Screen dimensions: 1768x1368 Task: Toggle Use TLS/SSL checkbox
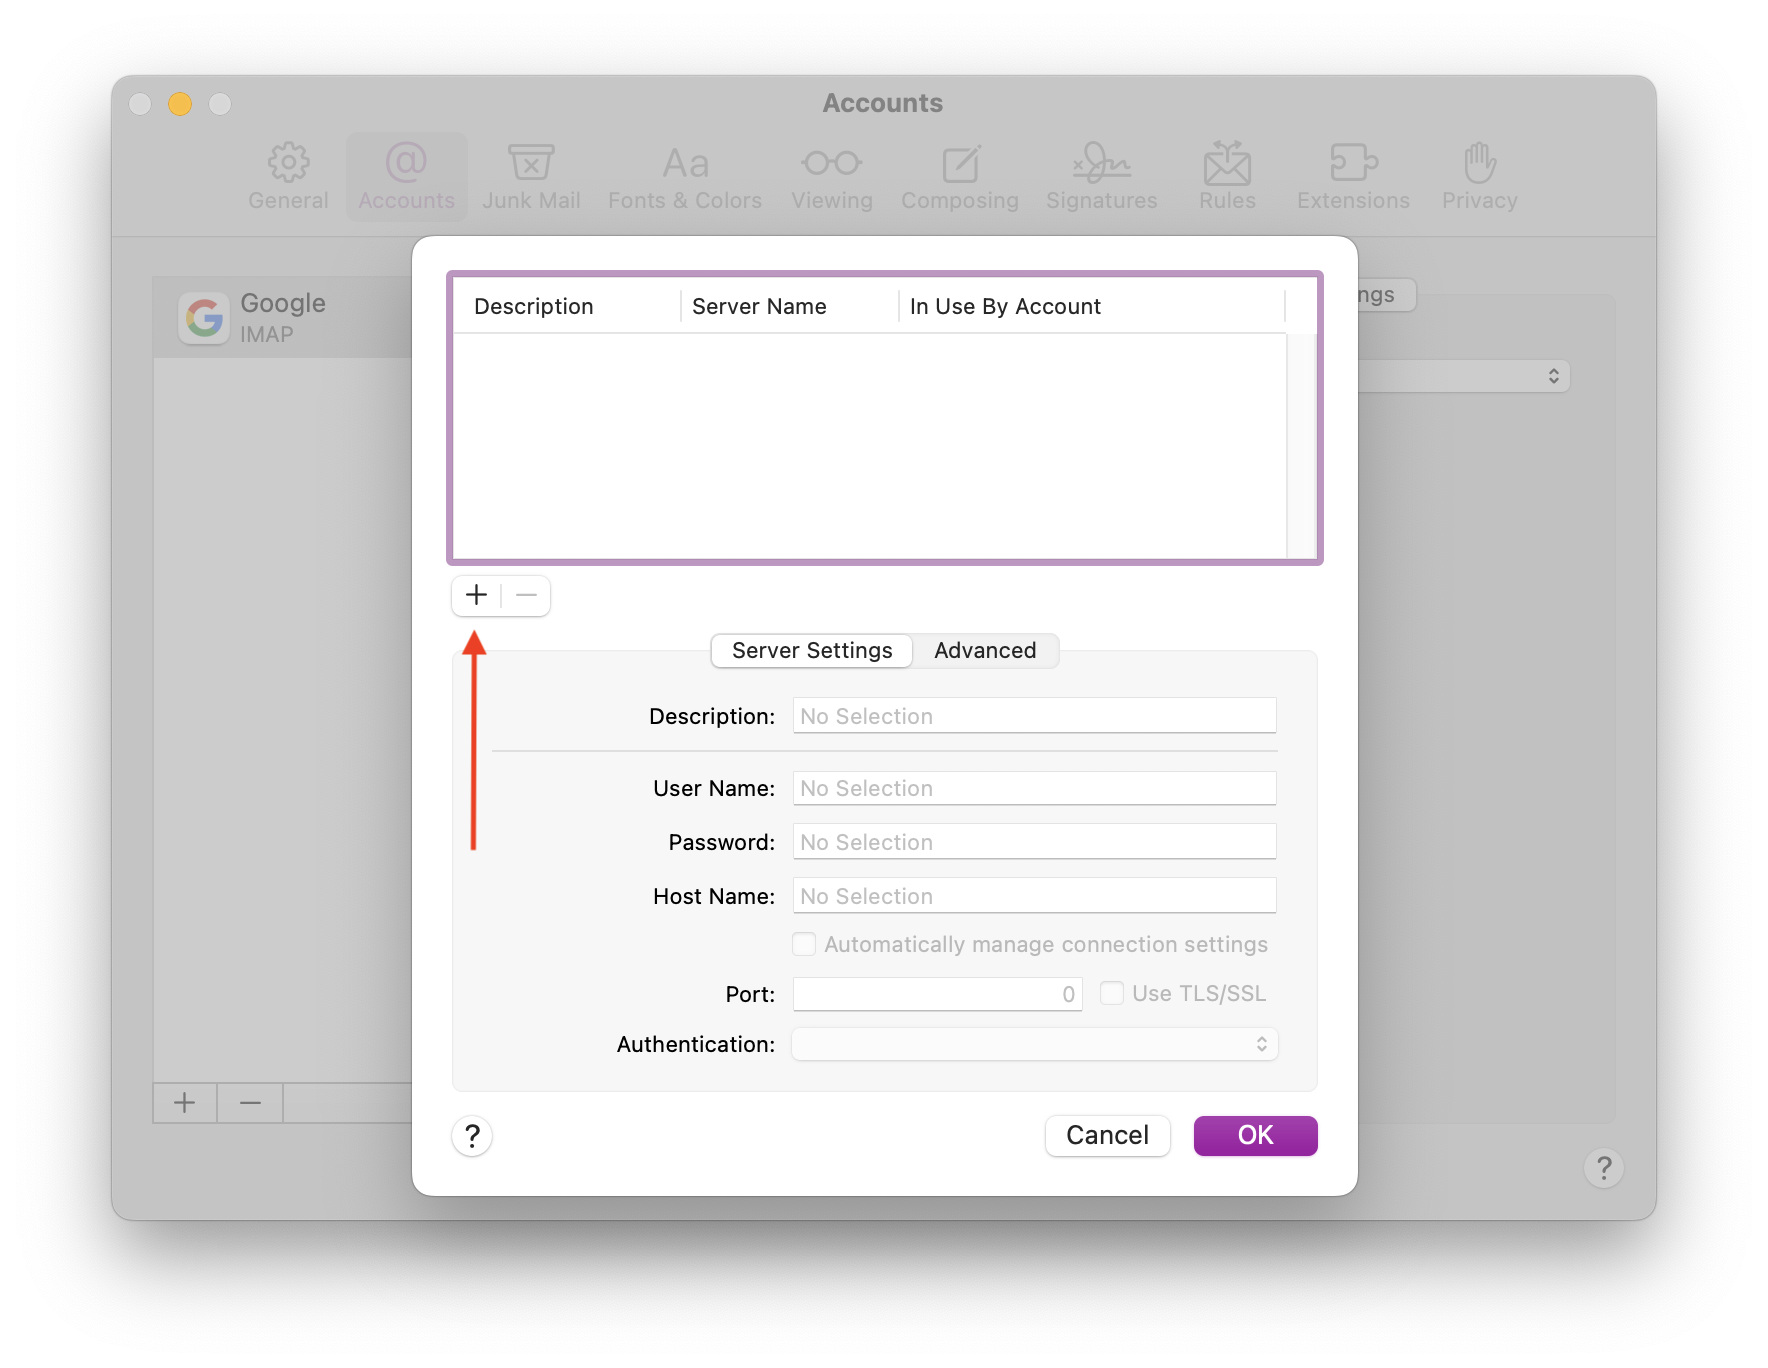click(1112, 993)
